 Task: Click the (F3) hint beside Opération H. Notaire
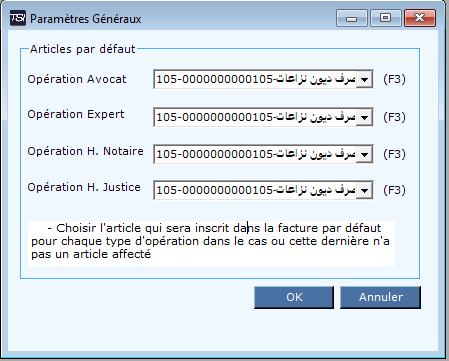pyautogui.click(x=394, y=154)
